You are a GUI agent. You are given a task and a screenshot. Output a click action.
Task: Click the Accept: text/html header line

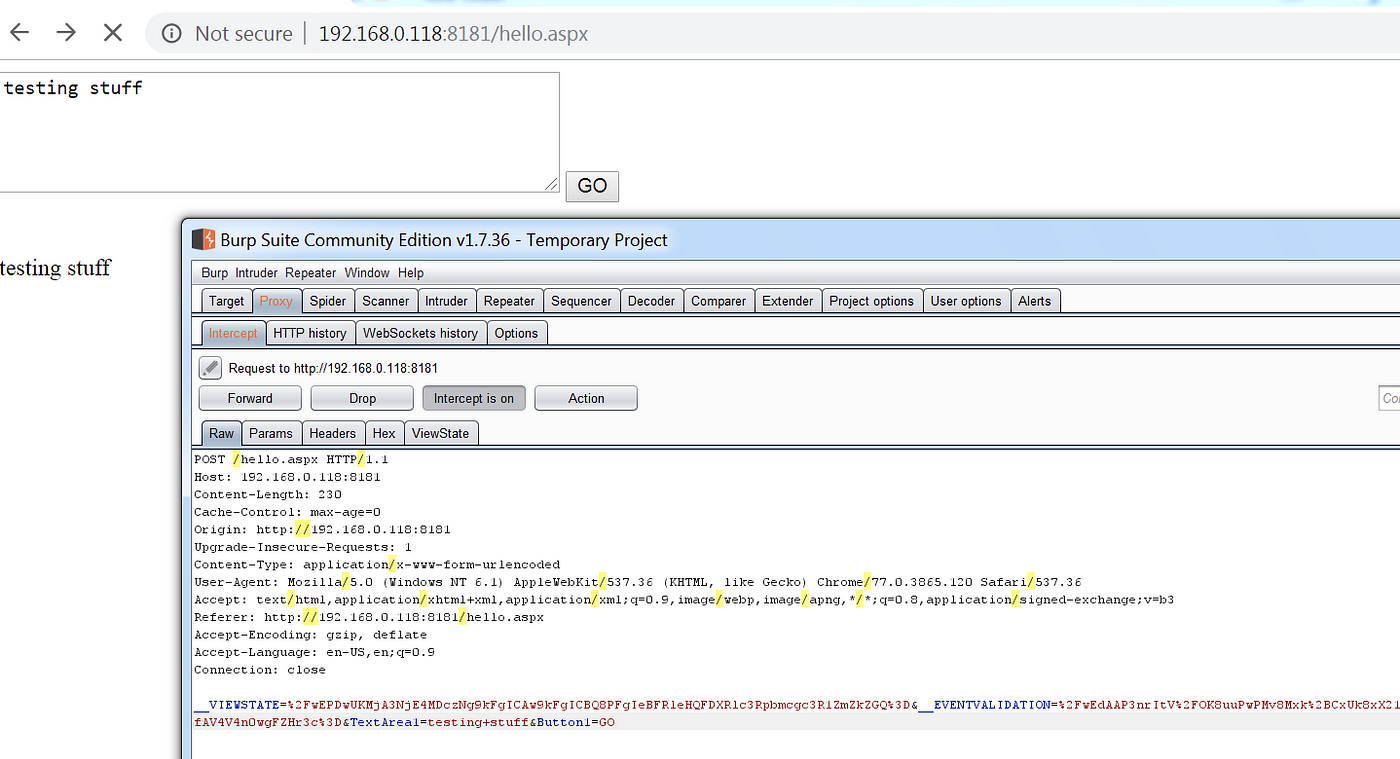684,600
